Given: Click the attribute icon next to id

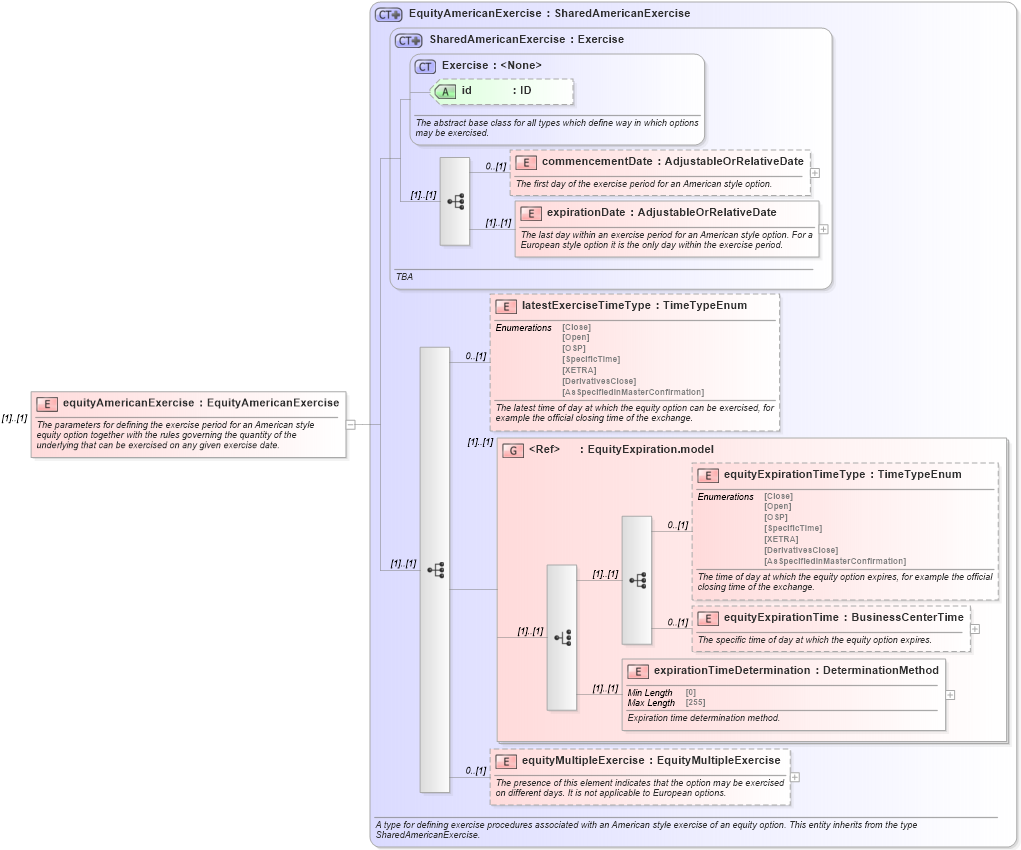Looking at the screenshot, I should coord(444,91).
